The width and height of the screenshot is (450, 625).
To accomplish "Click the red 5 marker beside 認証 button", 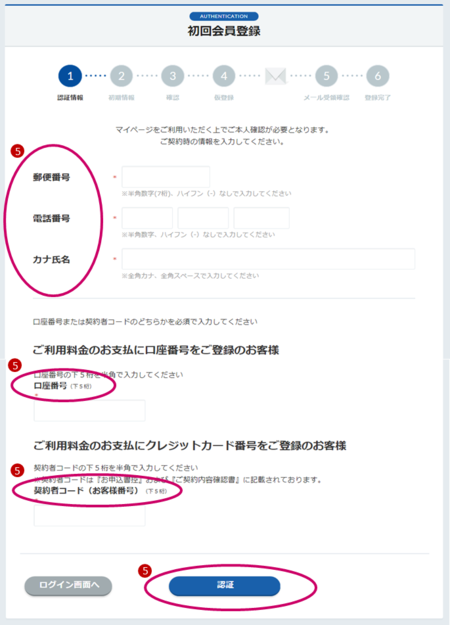I will pos(145,571).
